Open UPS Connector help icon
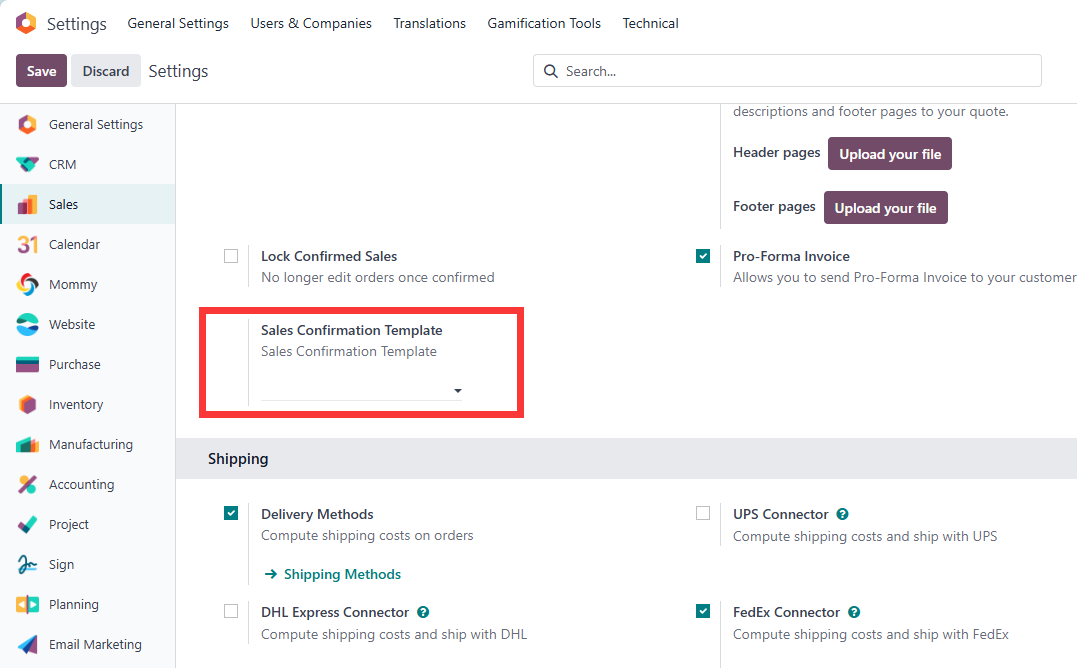1077x668 pixels. [843, 514]
